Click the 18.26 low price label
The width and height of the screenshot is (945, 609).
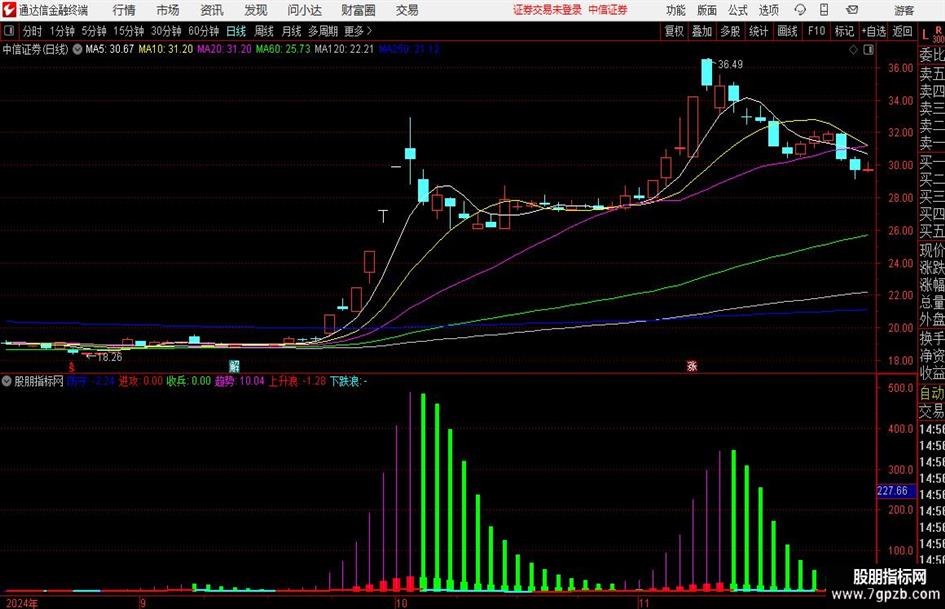tap(110, 357)
